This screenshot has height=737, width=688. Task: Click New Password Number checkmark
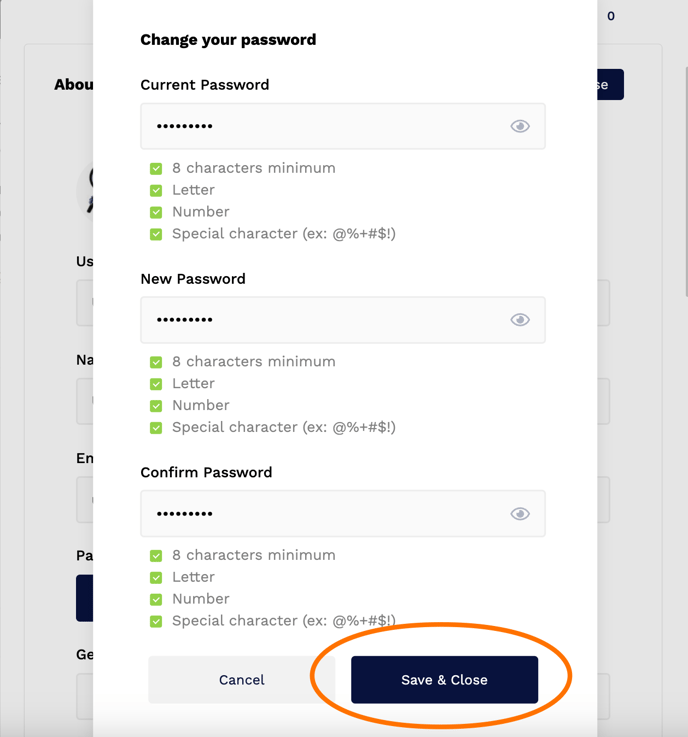[156, 406]
